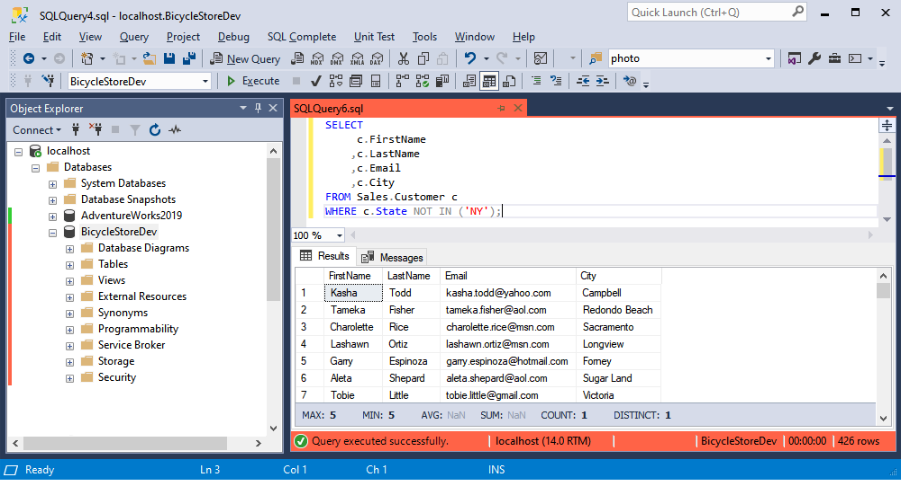Toggle Results to Grid output mode
The image size is (901, 480).
pos(489,81)
